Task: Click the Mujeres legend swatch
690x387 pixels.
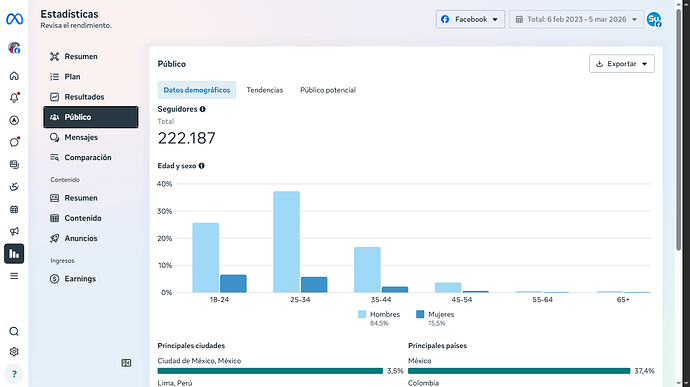Action: (420, 314)
